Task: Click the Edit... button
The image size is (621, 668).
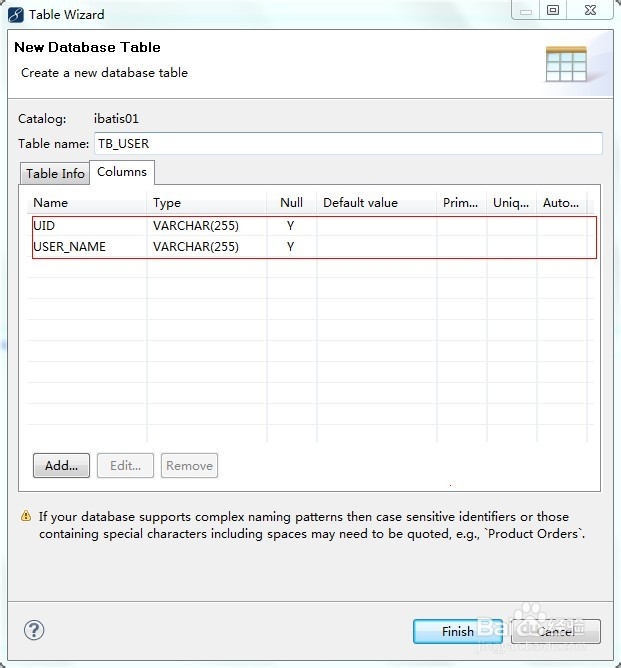Action: pyautogui.click(x=125, y=465)
